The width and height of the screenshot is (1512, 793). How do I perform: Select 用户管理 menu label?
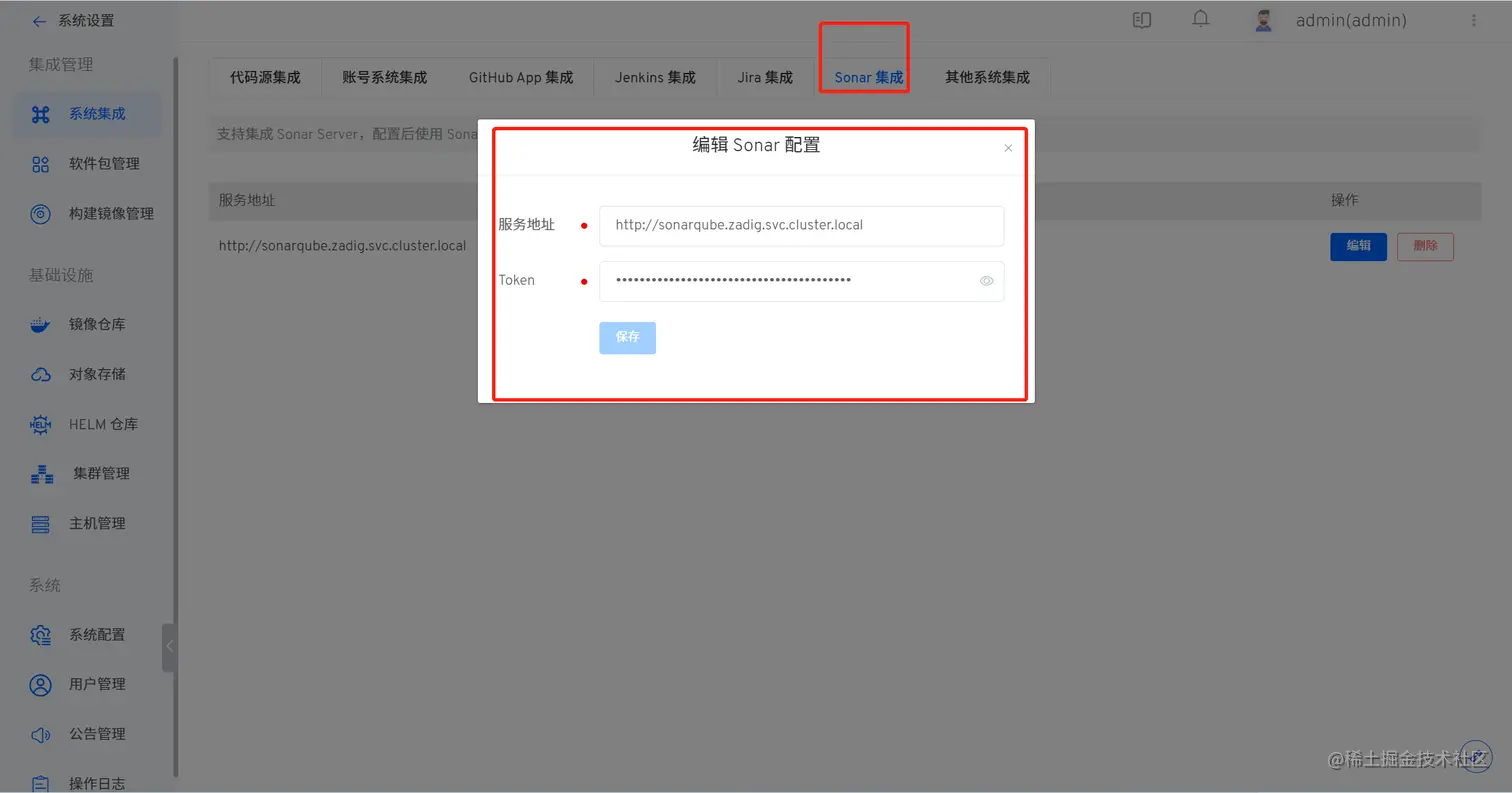point(97,684)
